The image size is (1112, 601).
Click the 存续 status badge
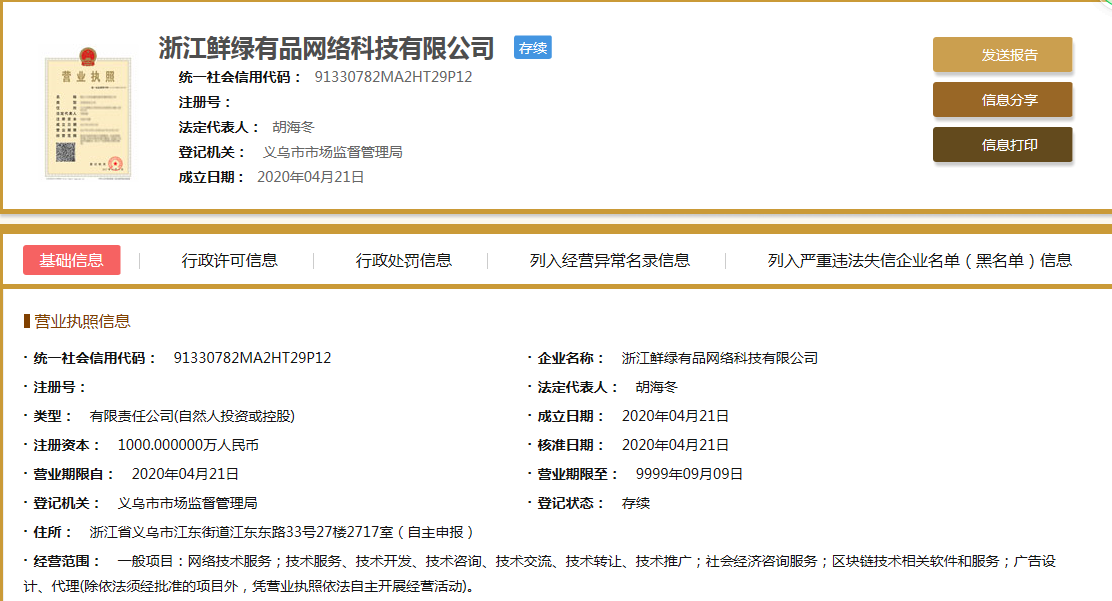click(532, 47)
